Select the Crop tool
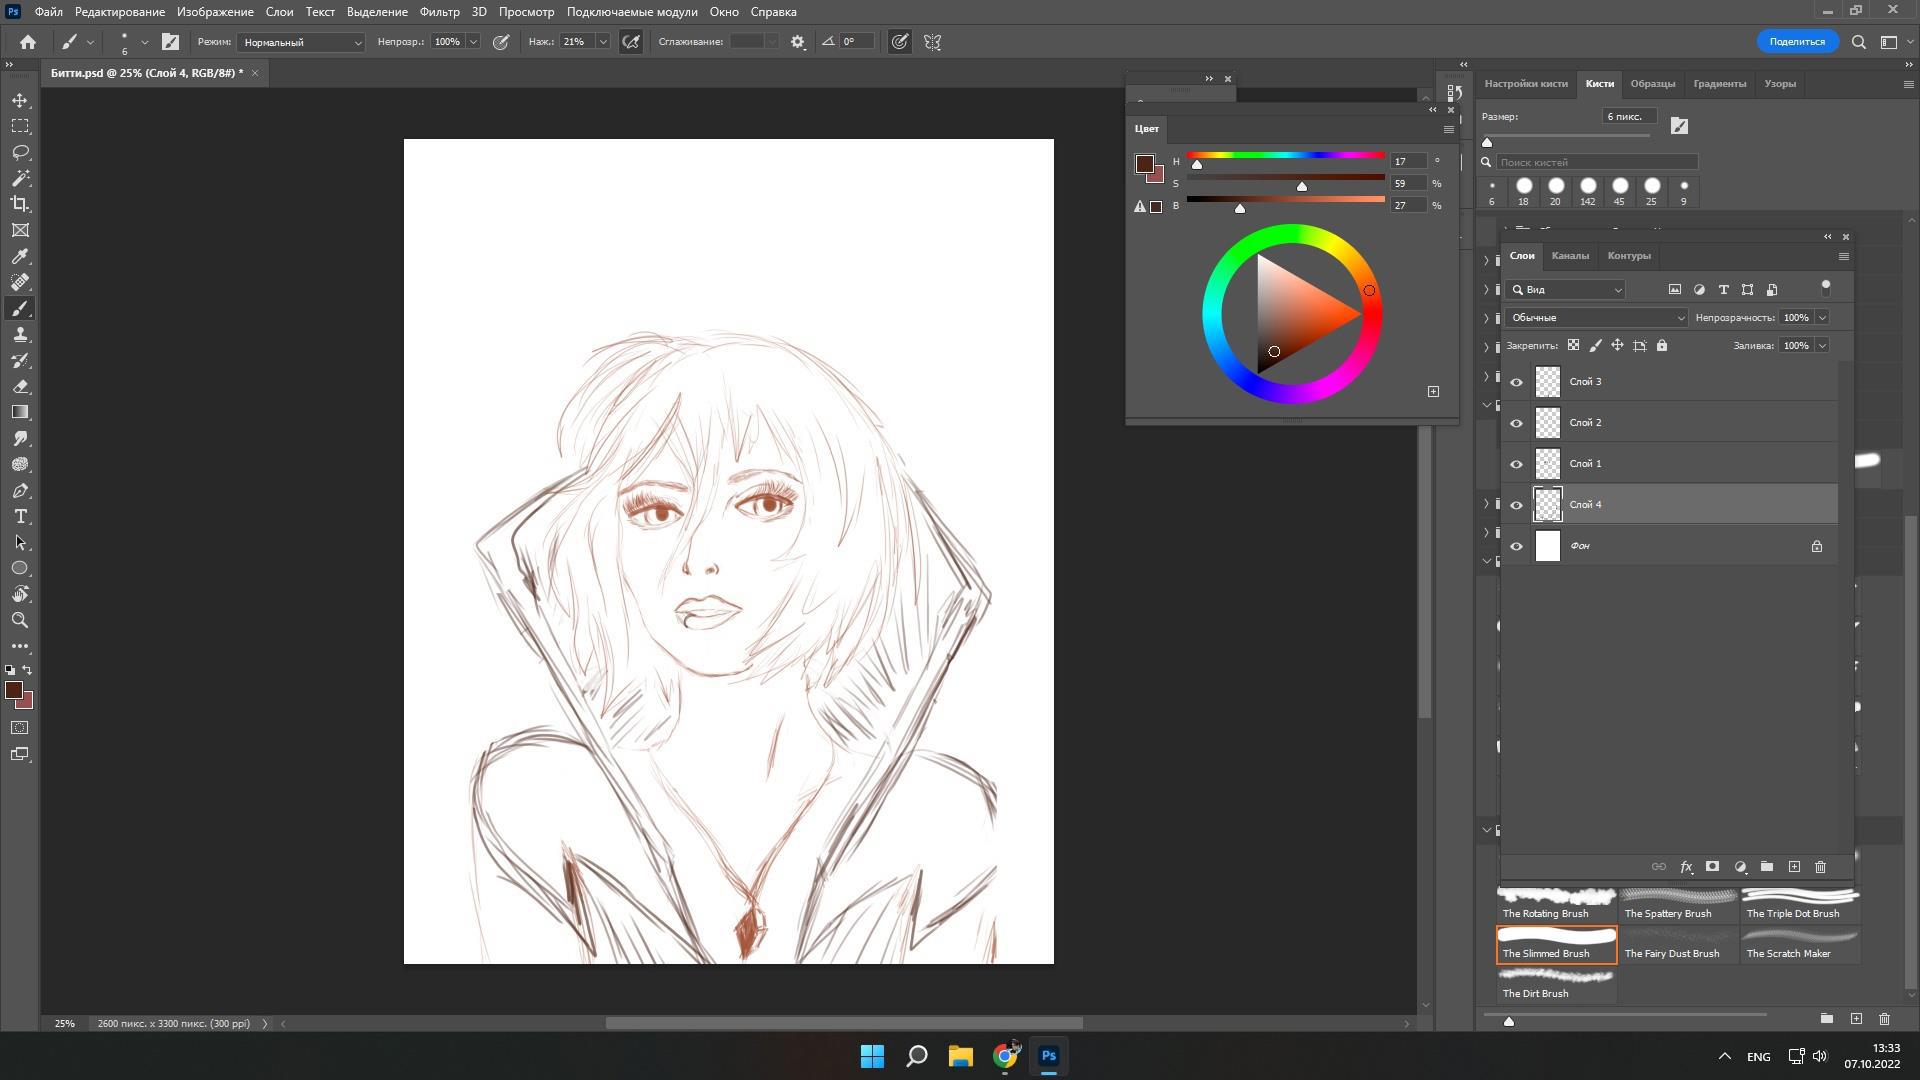 tap(20, 204)
